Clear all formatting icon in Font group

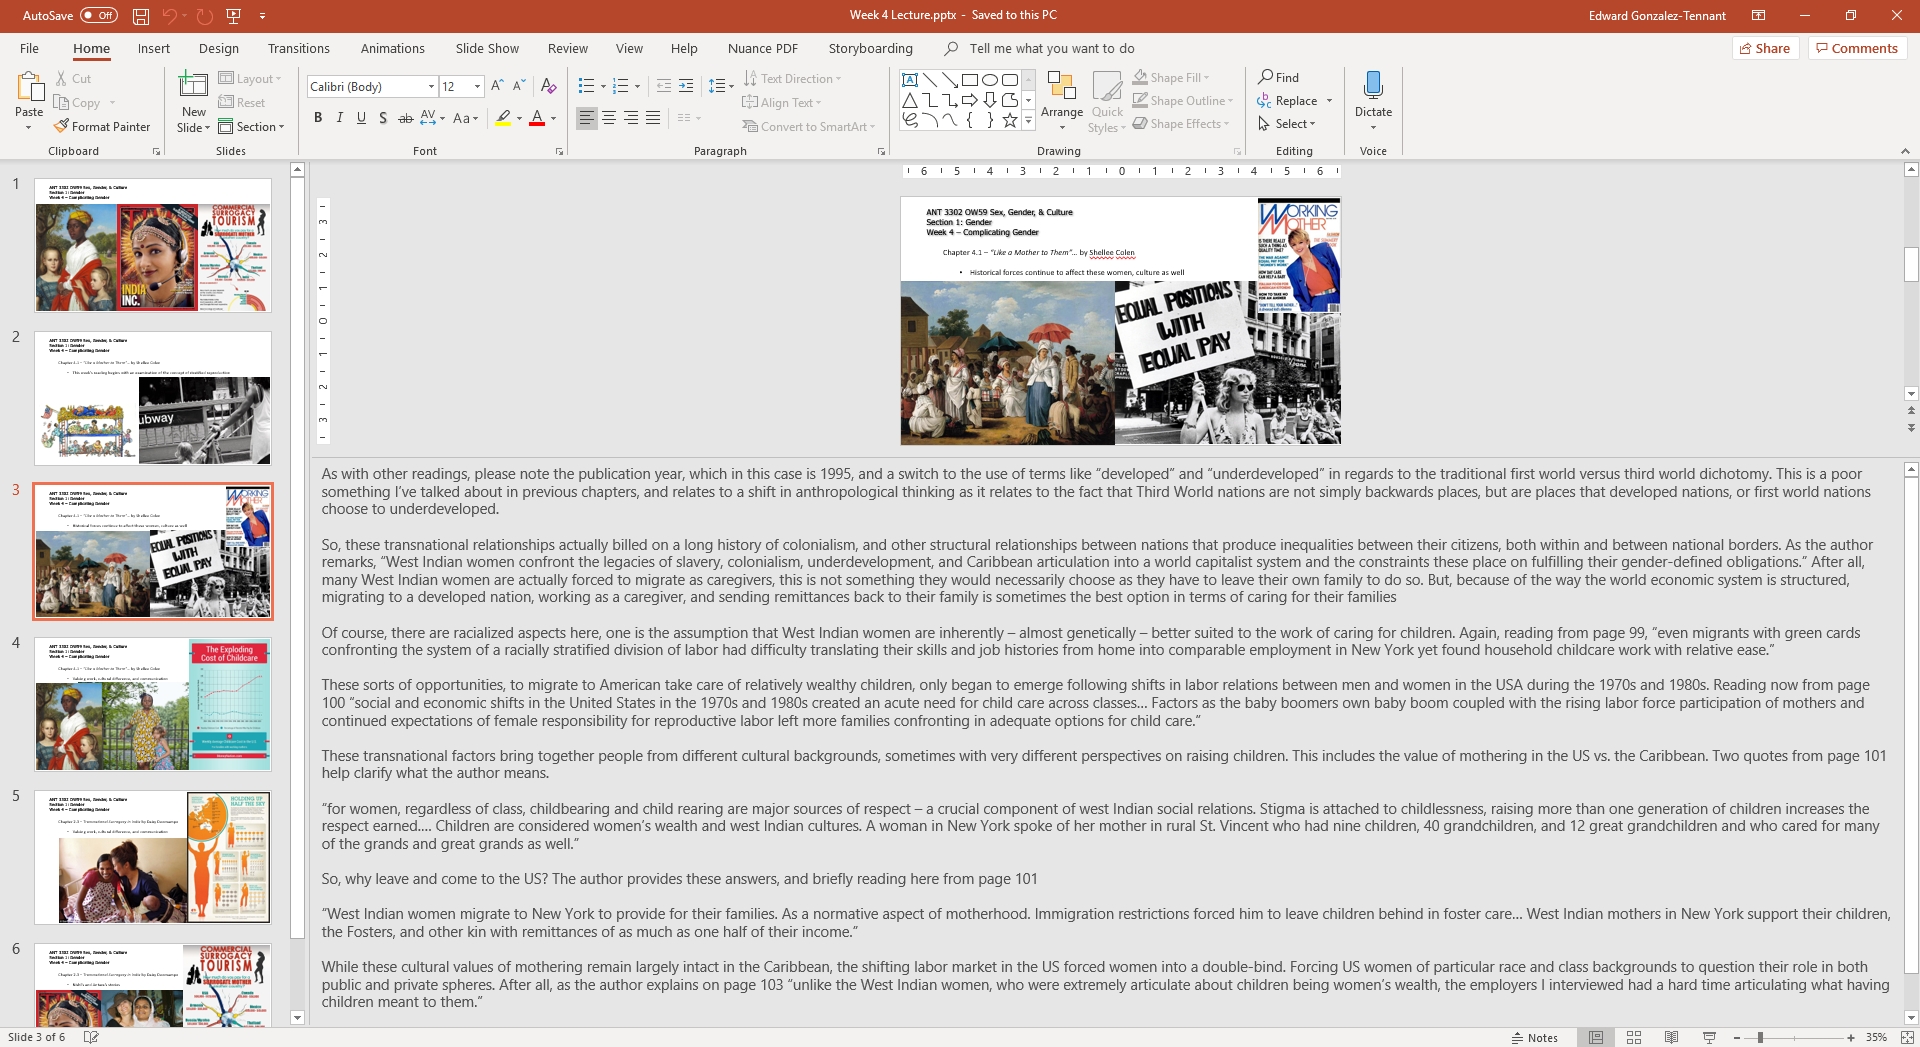548,87
